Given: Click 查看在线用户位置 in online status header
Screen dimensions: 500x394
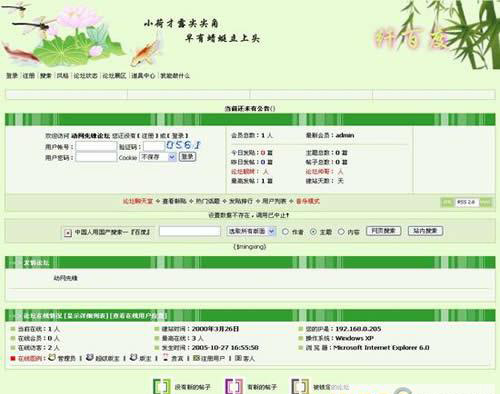Looking at the screenshot, I should (x=138, y=316).
